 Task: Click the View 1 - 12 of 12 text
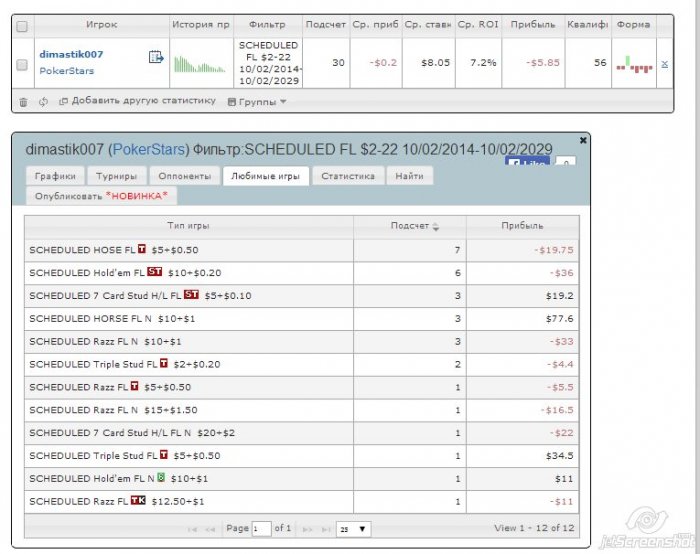534,528
